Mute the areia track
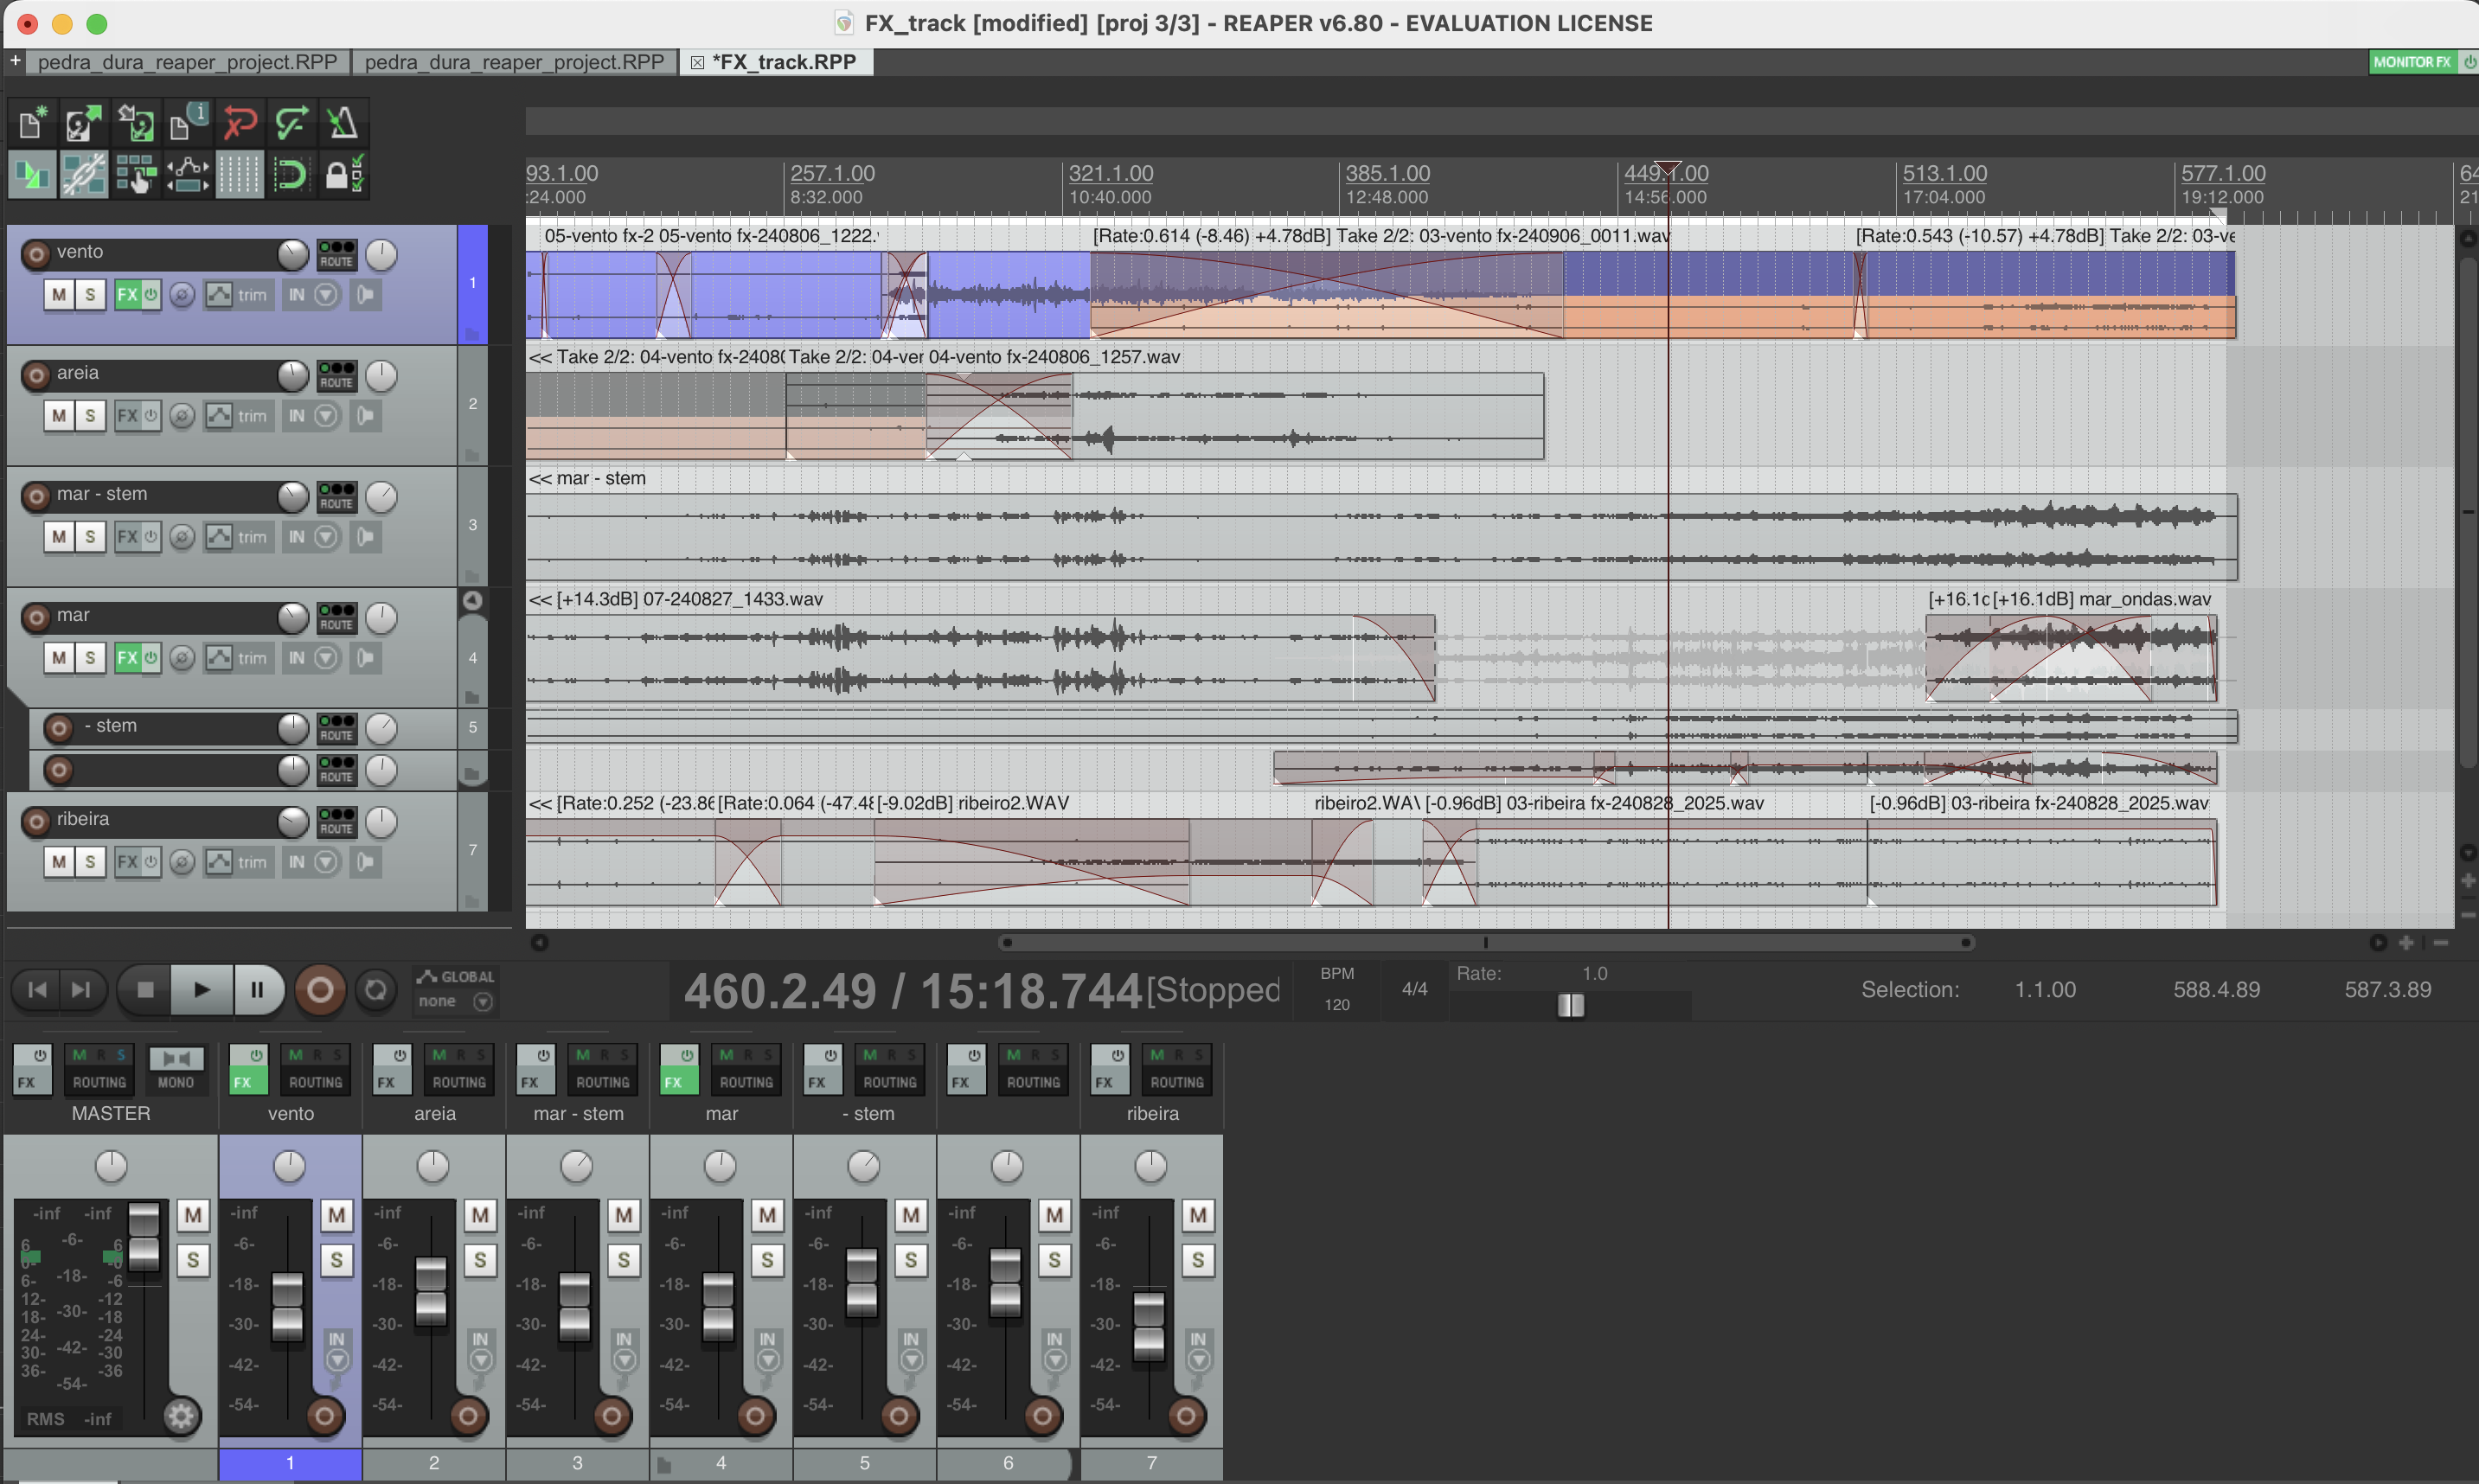This screenshot has width=2479, height=1484. [59, 416]
